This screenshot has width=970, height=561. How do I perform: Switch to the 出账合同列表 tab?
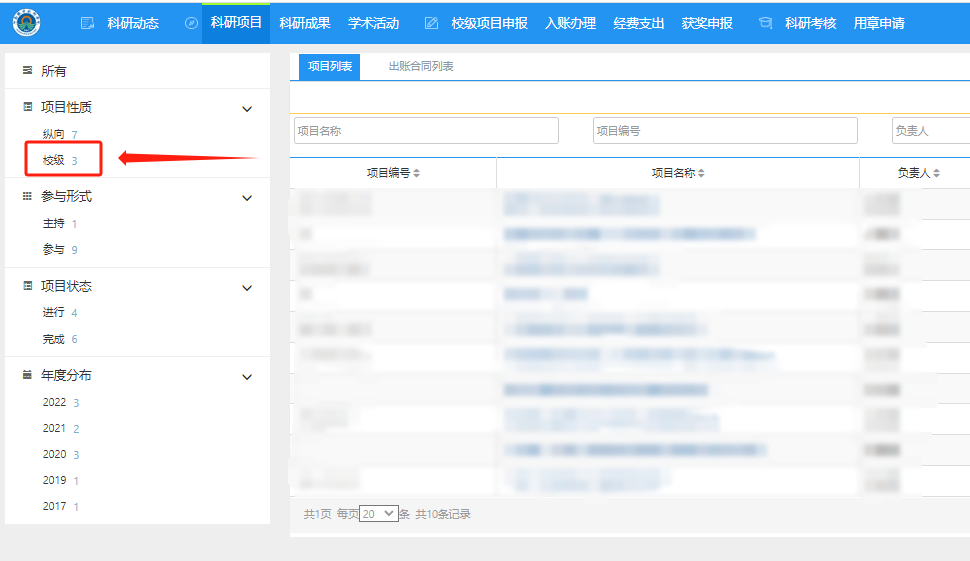(x=421, y=66)
